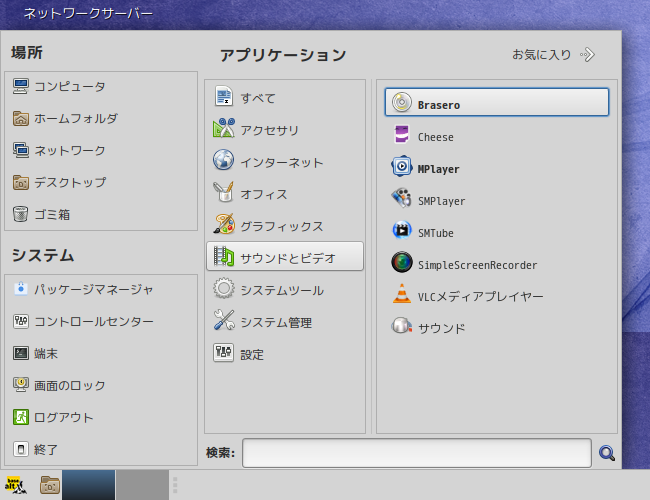The width and height of the screenshot is (650, 500).
Task: Click the MPlayer text label
Action: tap(438, 169)
